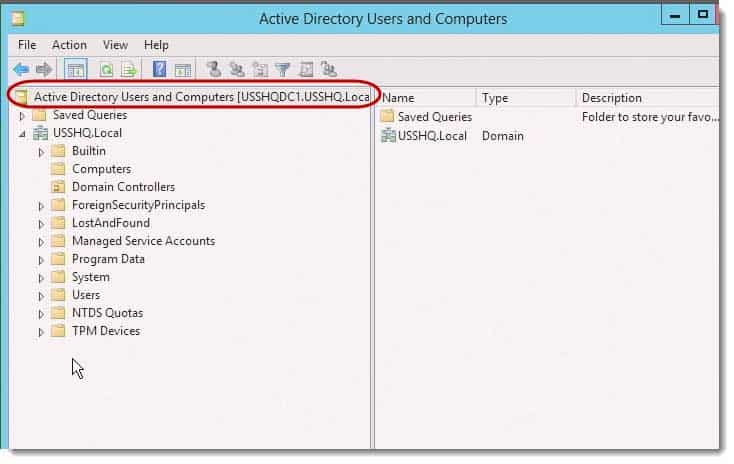The image size is (734, 464).
Task: Expand the NTDS Quotas node arrow
Action: pos(41,314)
